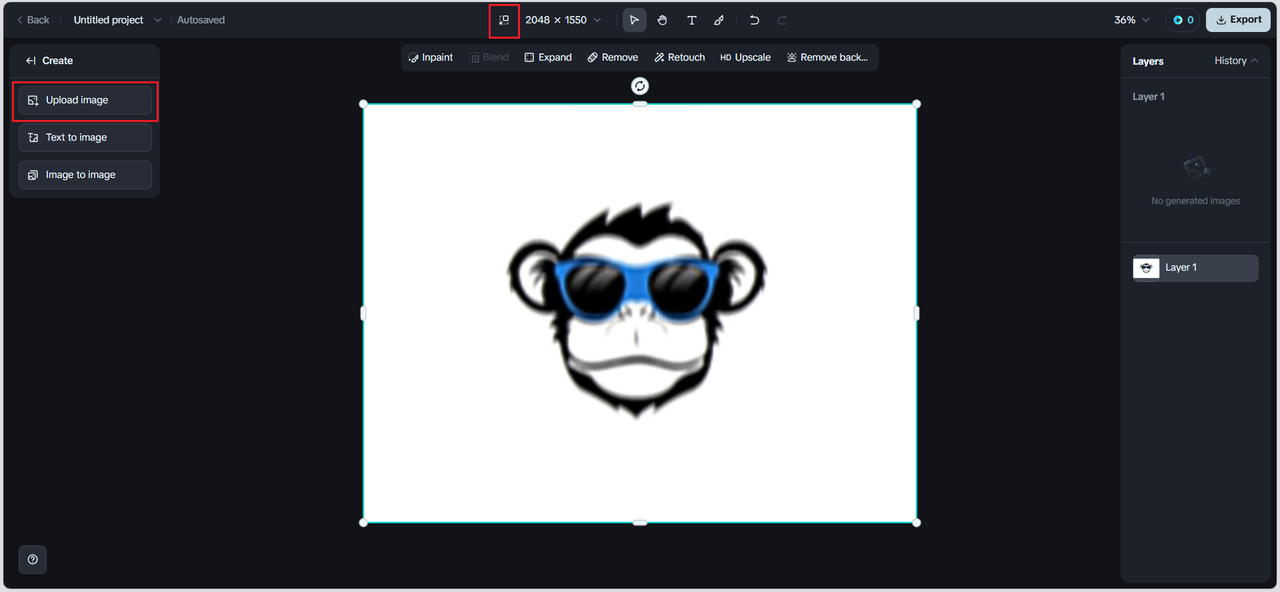Click the 'Autosaved' status text
The image size is (1280, 592).
201,20
